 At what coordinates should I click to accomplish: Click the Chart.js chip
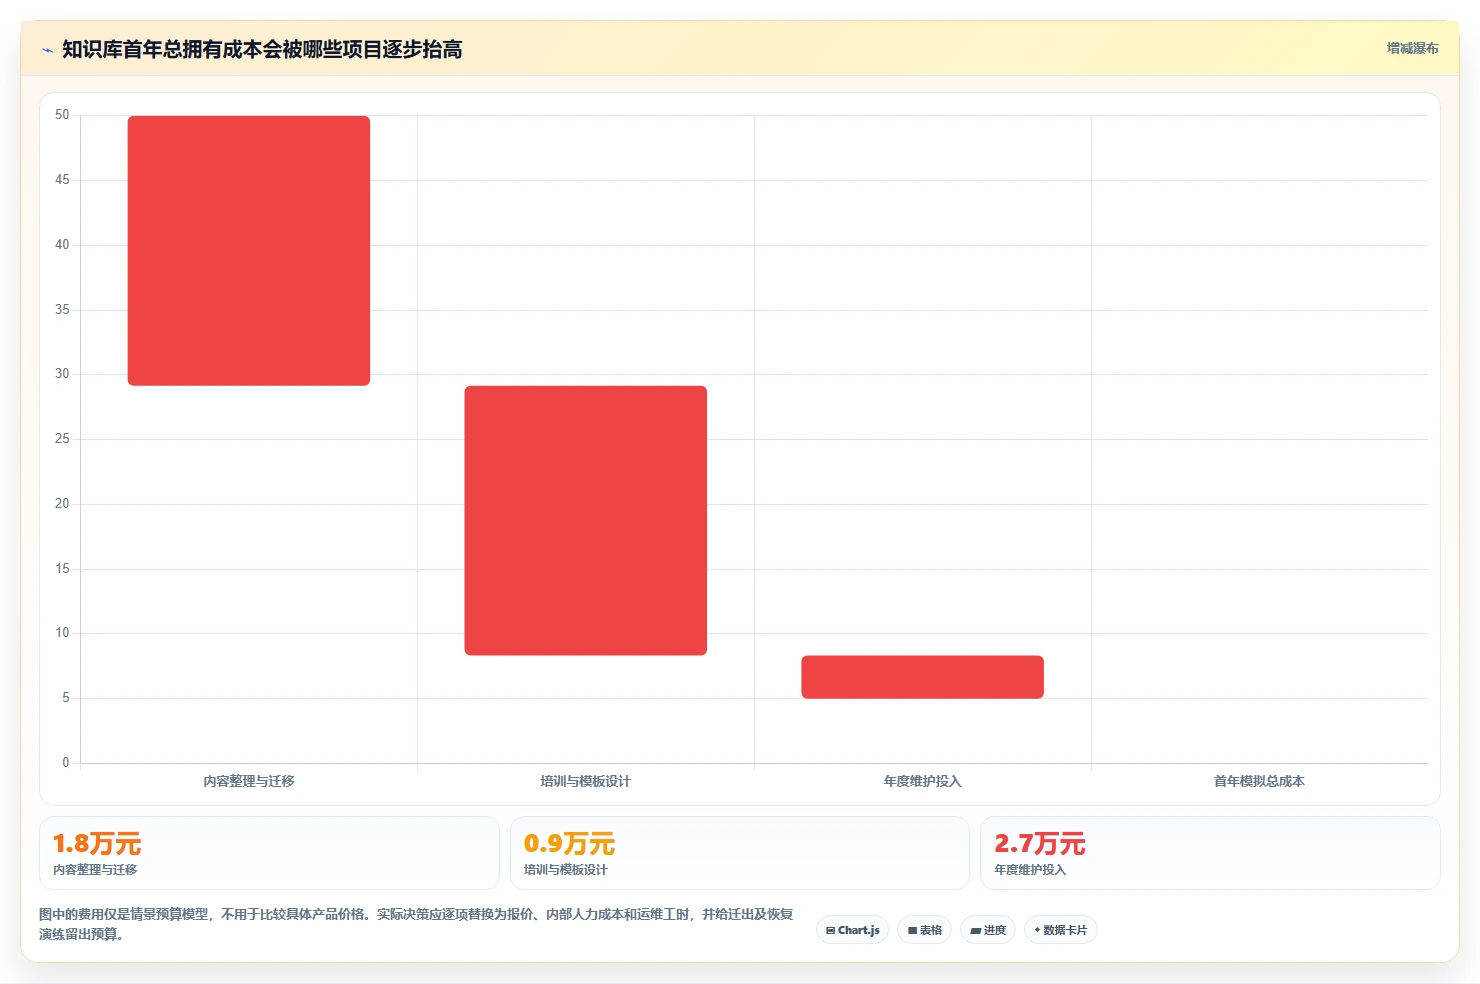coord(852,930)
